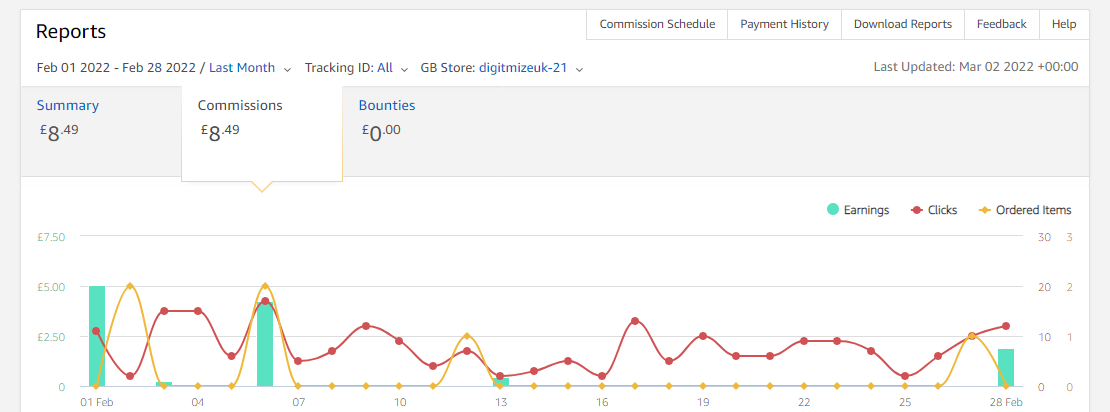Open the Feedback link
1110x412 pixels.
tap(1002, 24)
